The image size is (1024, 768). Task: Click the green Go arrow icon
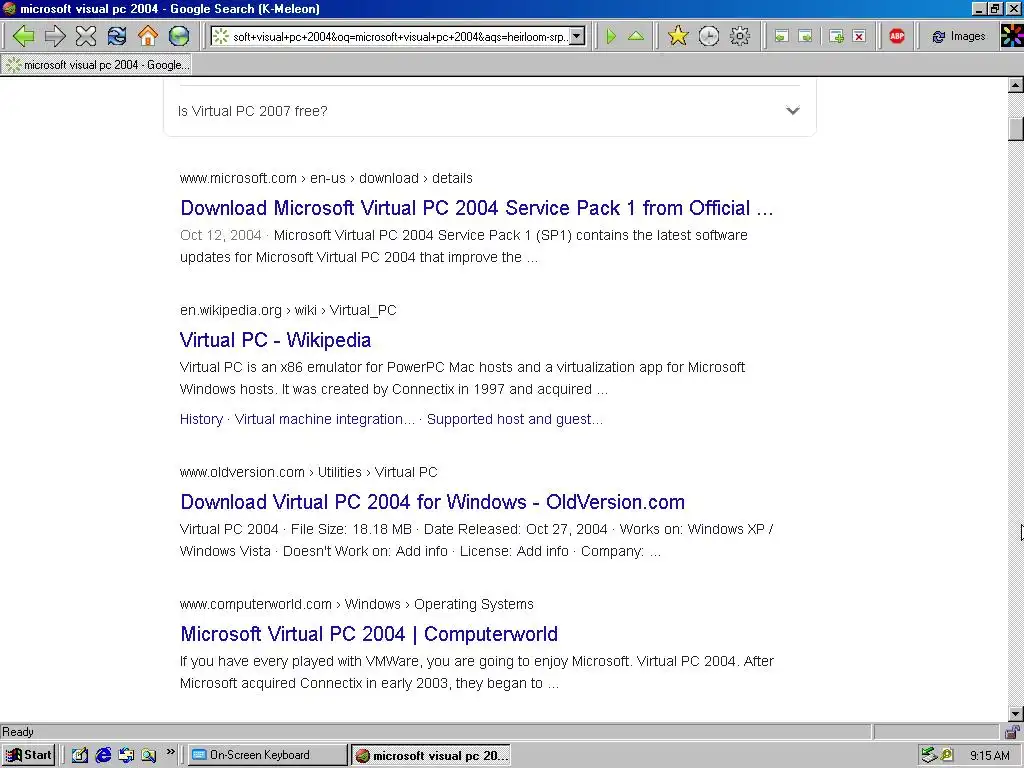pos(611,36)
